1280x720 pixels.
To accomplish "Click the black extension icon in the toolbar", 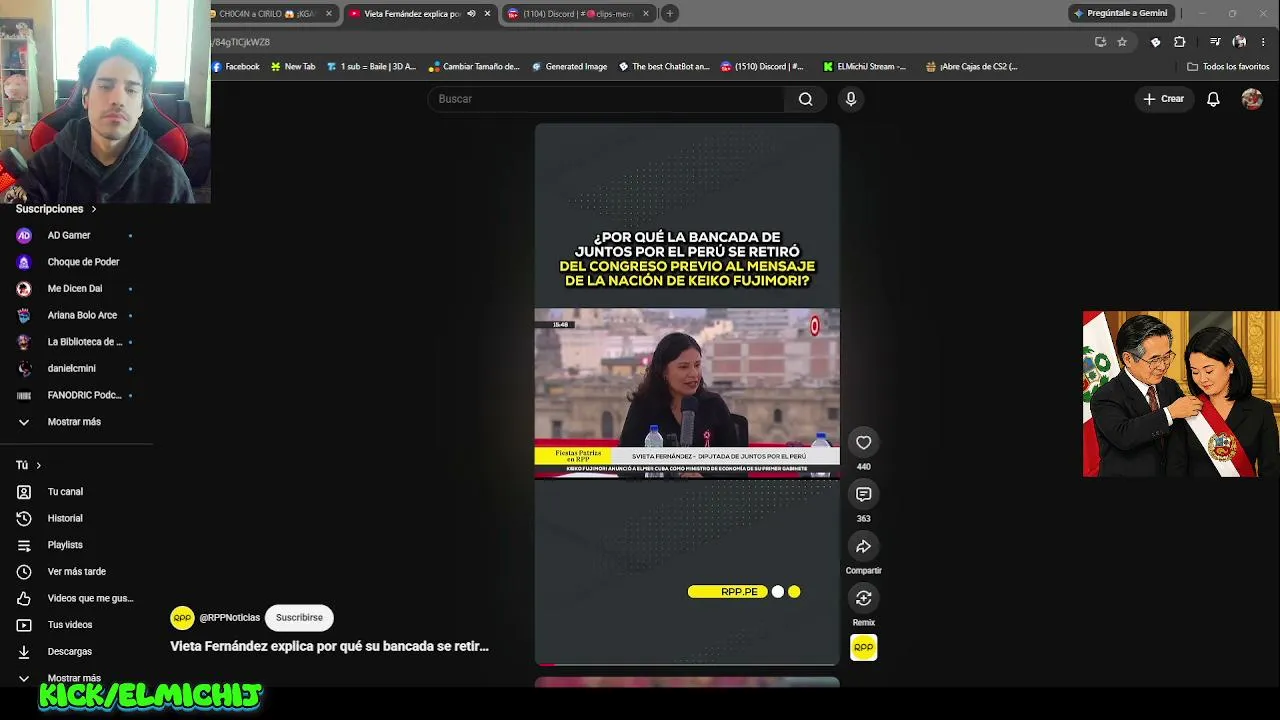I will click(1156, 42).
